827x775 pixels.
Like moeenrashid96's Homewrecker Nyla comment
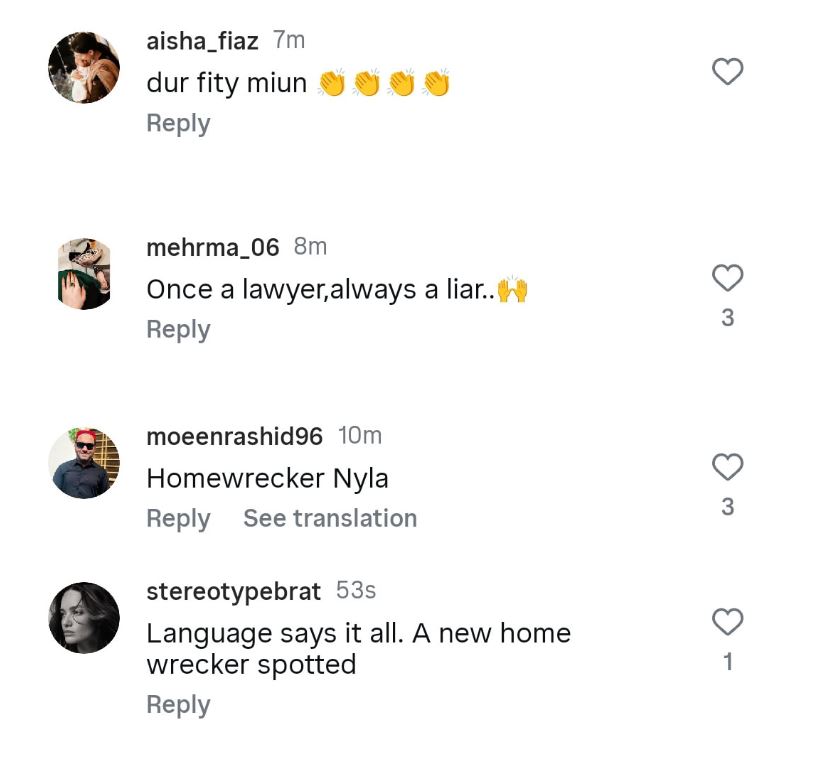727,467
